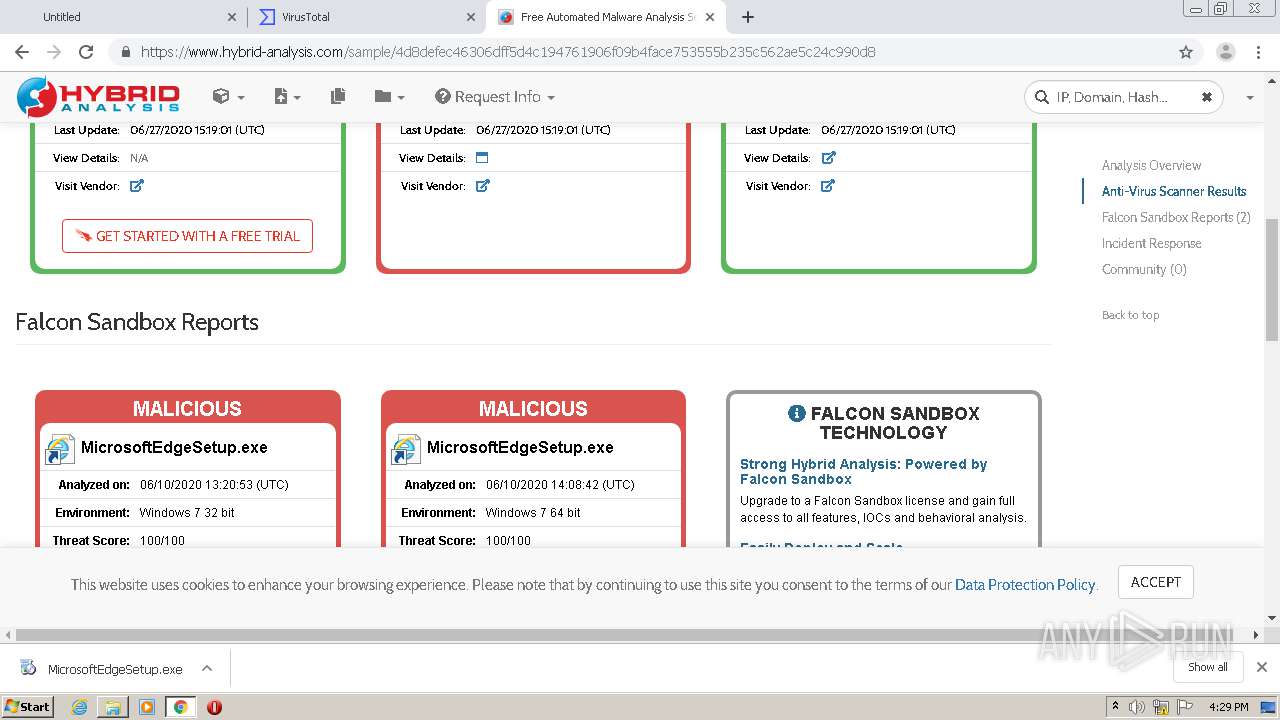Click Strong Hybrid Analysis: Powered by Falcon Sandbox heading

863,471
